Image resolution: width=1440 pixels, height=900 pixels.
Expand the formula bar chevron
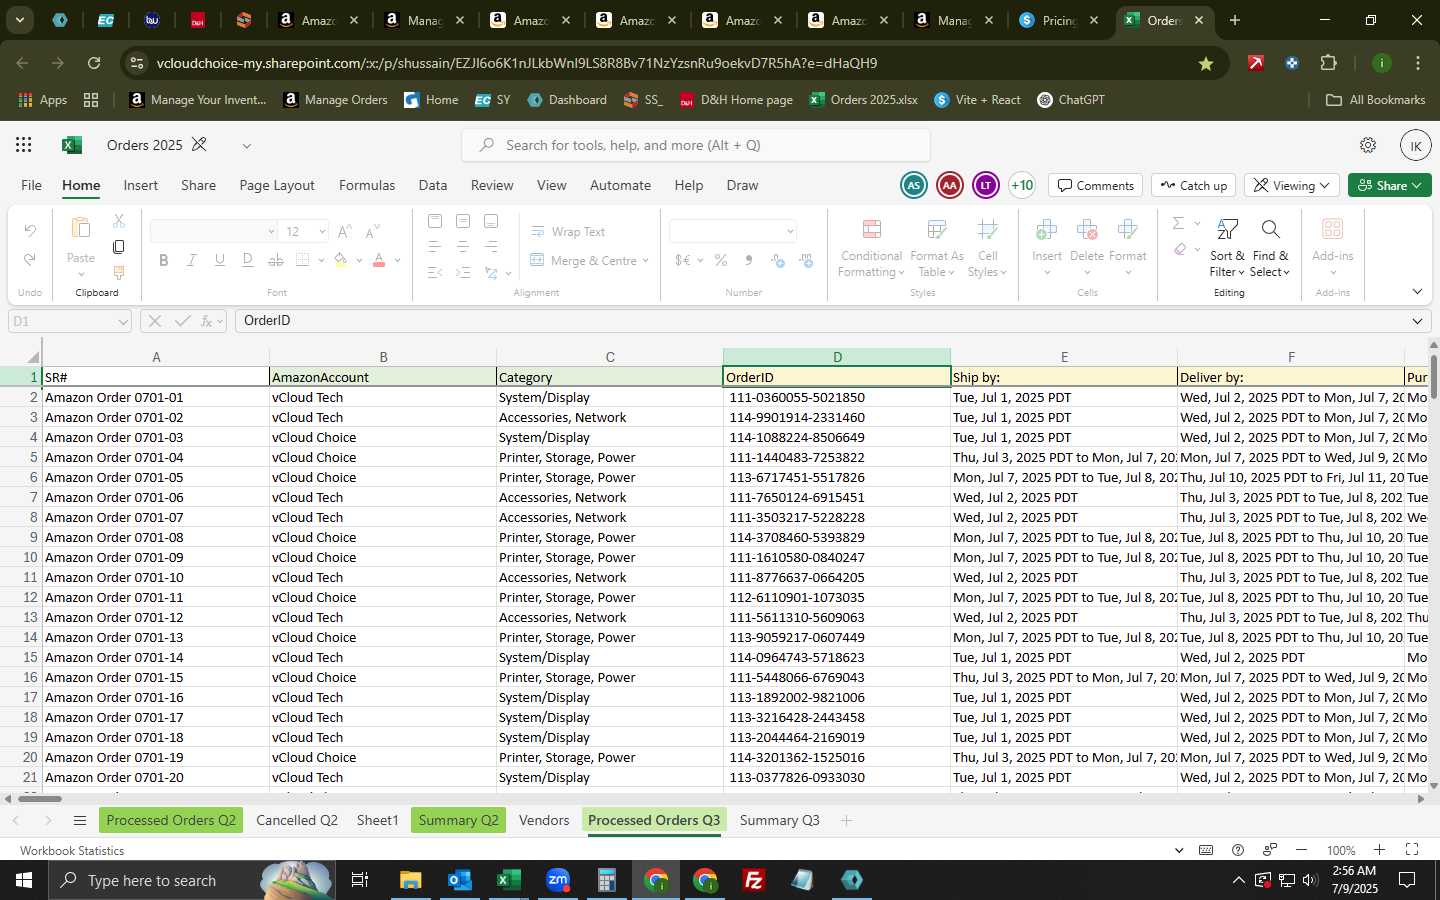point(1417,321)
